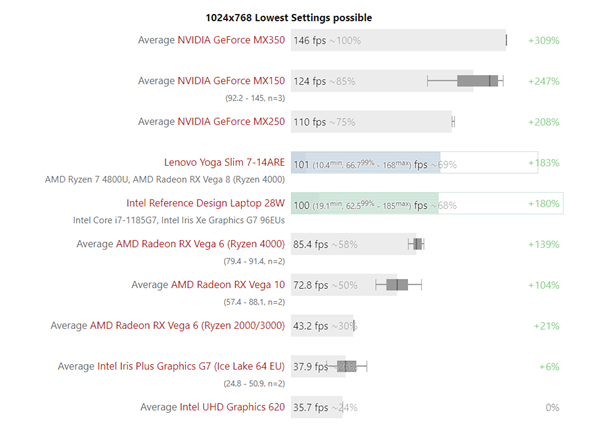Click the +180% difference label
The image size is (600, 430).
coord(543,204)
